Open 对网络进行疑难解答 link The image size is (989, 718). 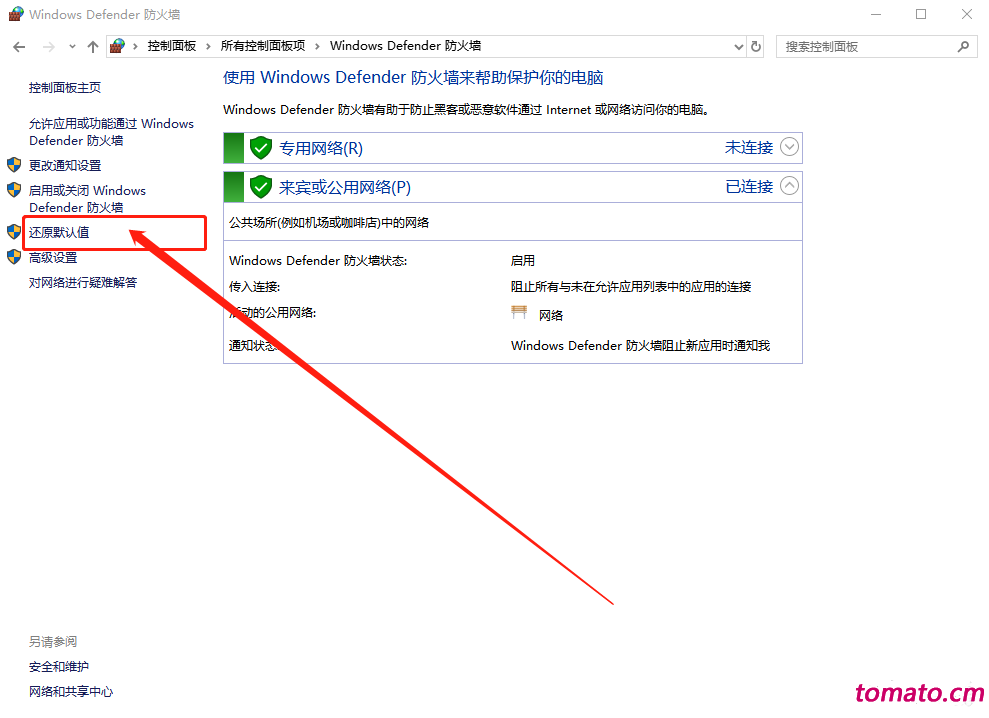(x=83, y=283)
